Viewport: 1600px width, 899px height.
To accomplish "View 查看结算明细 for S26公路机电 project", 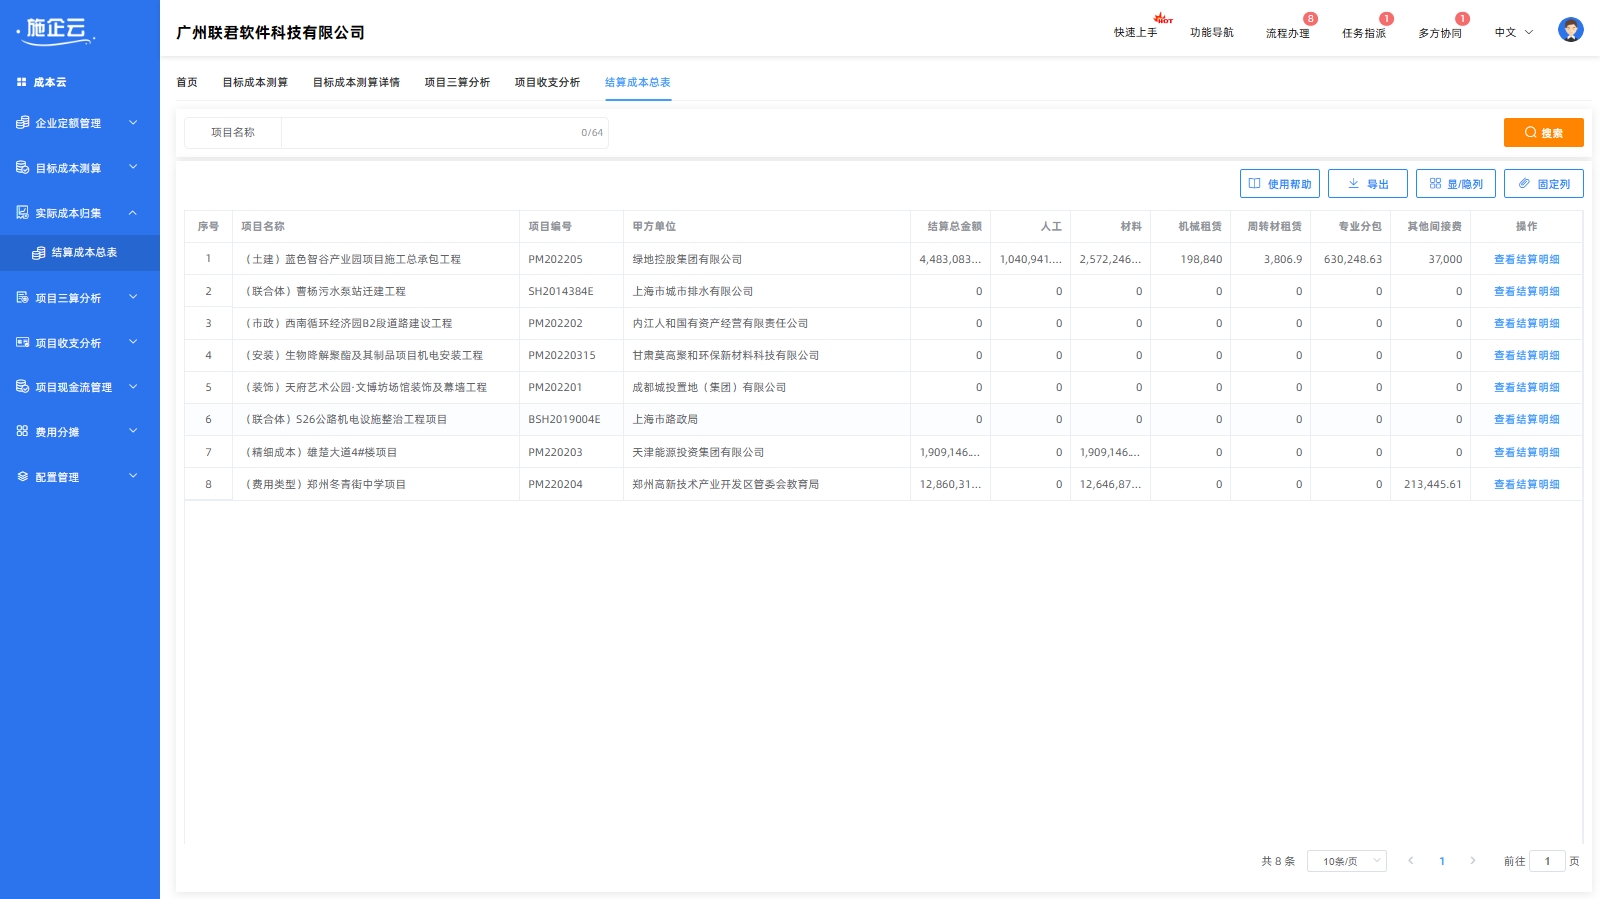I will point(1527,419).
